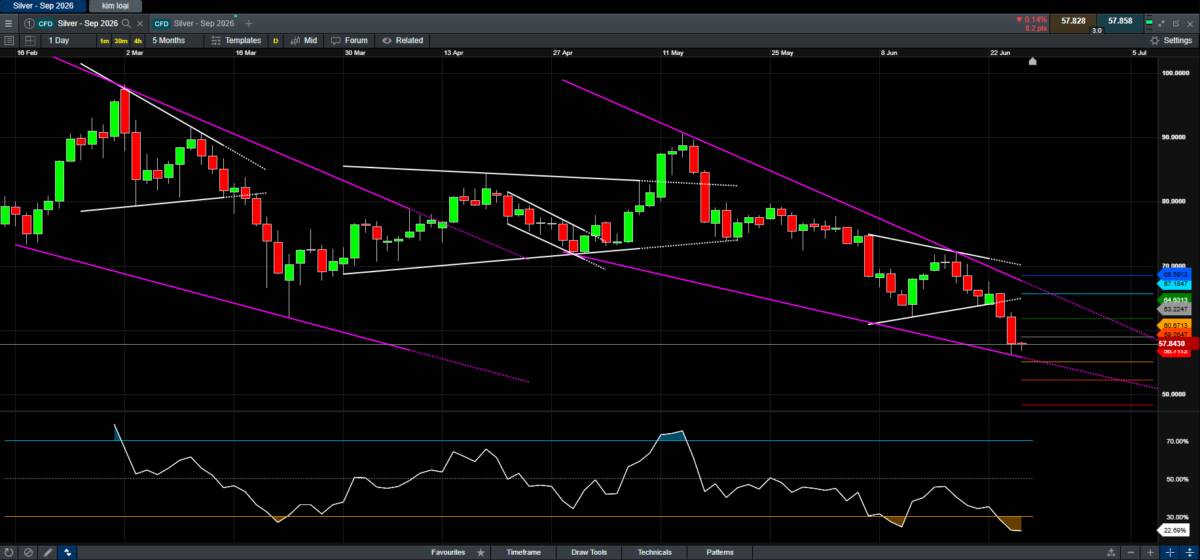Click the 3.0 spread value
The image size is (1200, 560).
tap(1095, 31)
